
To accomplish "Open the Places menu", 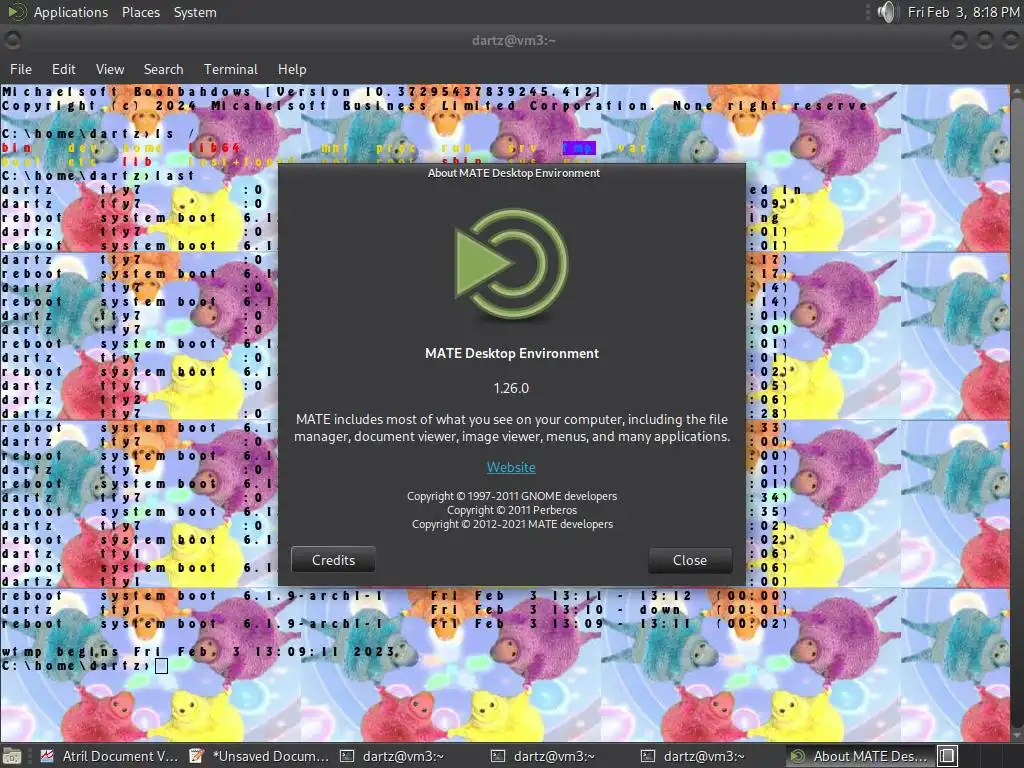I will click(x=140, y=12).
